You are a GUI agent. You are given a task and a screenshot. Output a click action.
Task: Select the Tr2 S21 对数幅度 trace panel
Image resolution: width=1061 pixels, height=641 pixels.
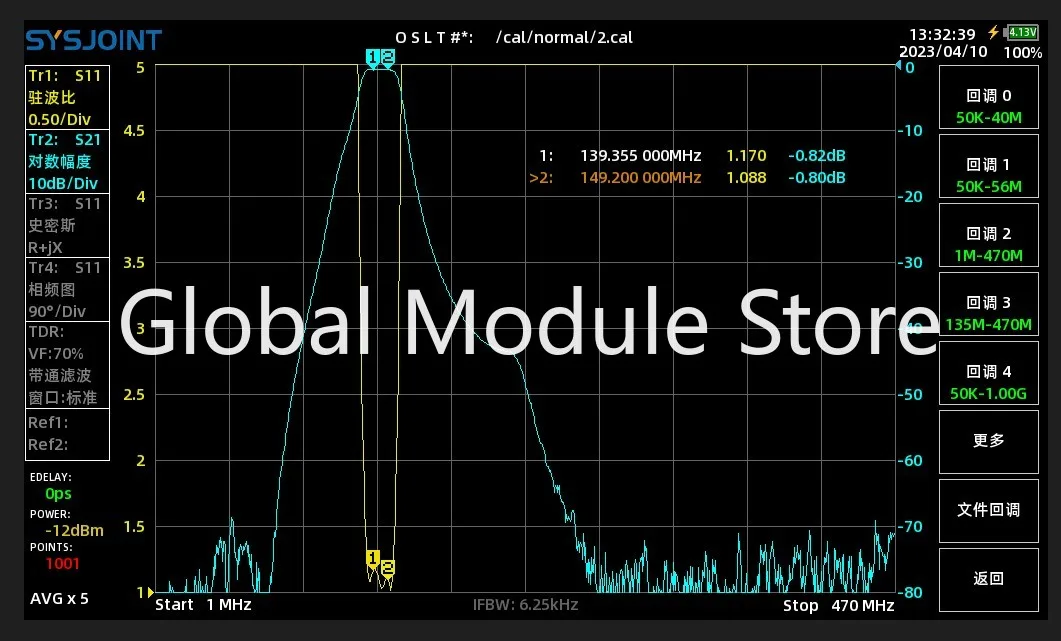tap(67, 161)
